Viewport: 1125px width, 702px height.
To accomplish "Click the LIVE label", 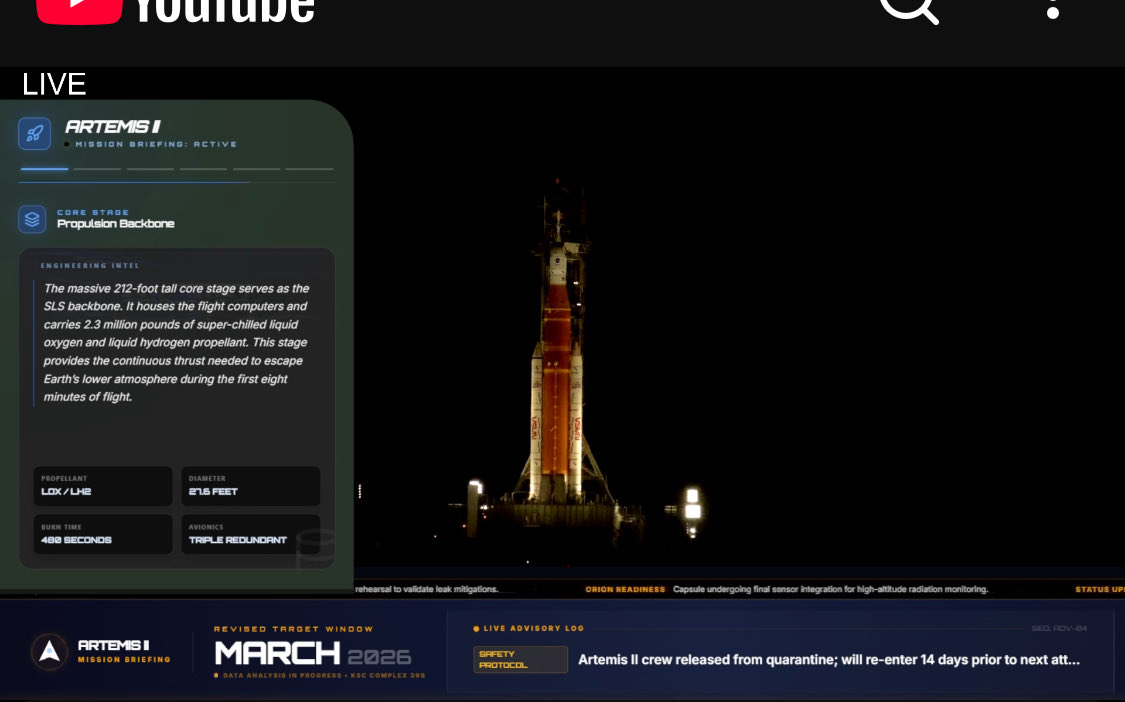I will (54, 85).
